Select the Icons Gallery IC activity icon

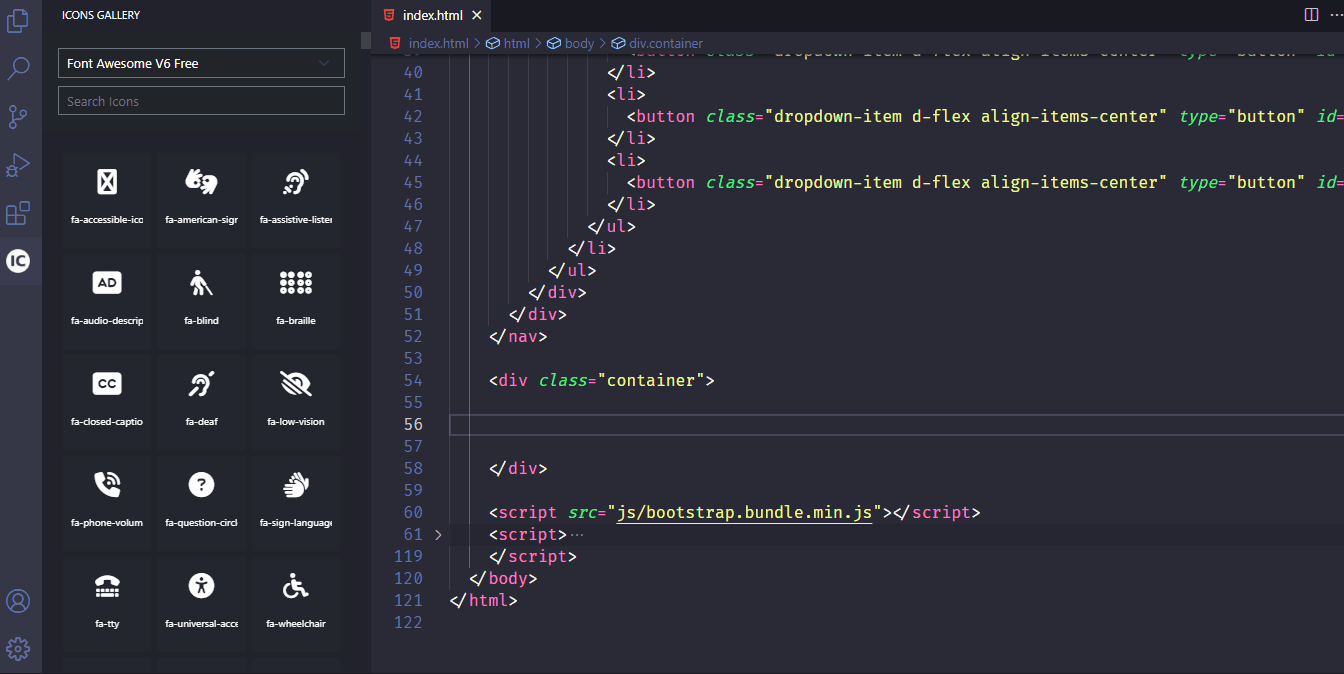pyautogui.click(x=18, y=261)
